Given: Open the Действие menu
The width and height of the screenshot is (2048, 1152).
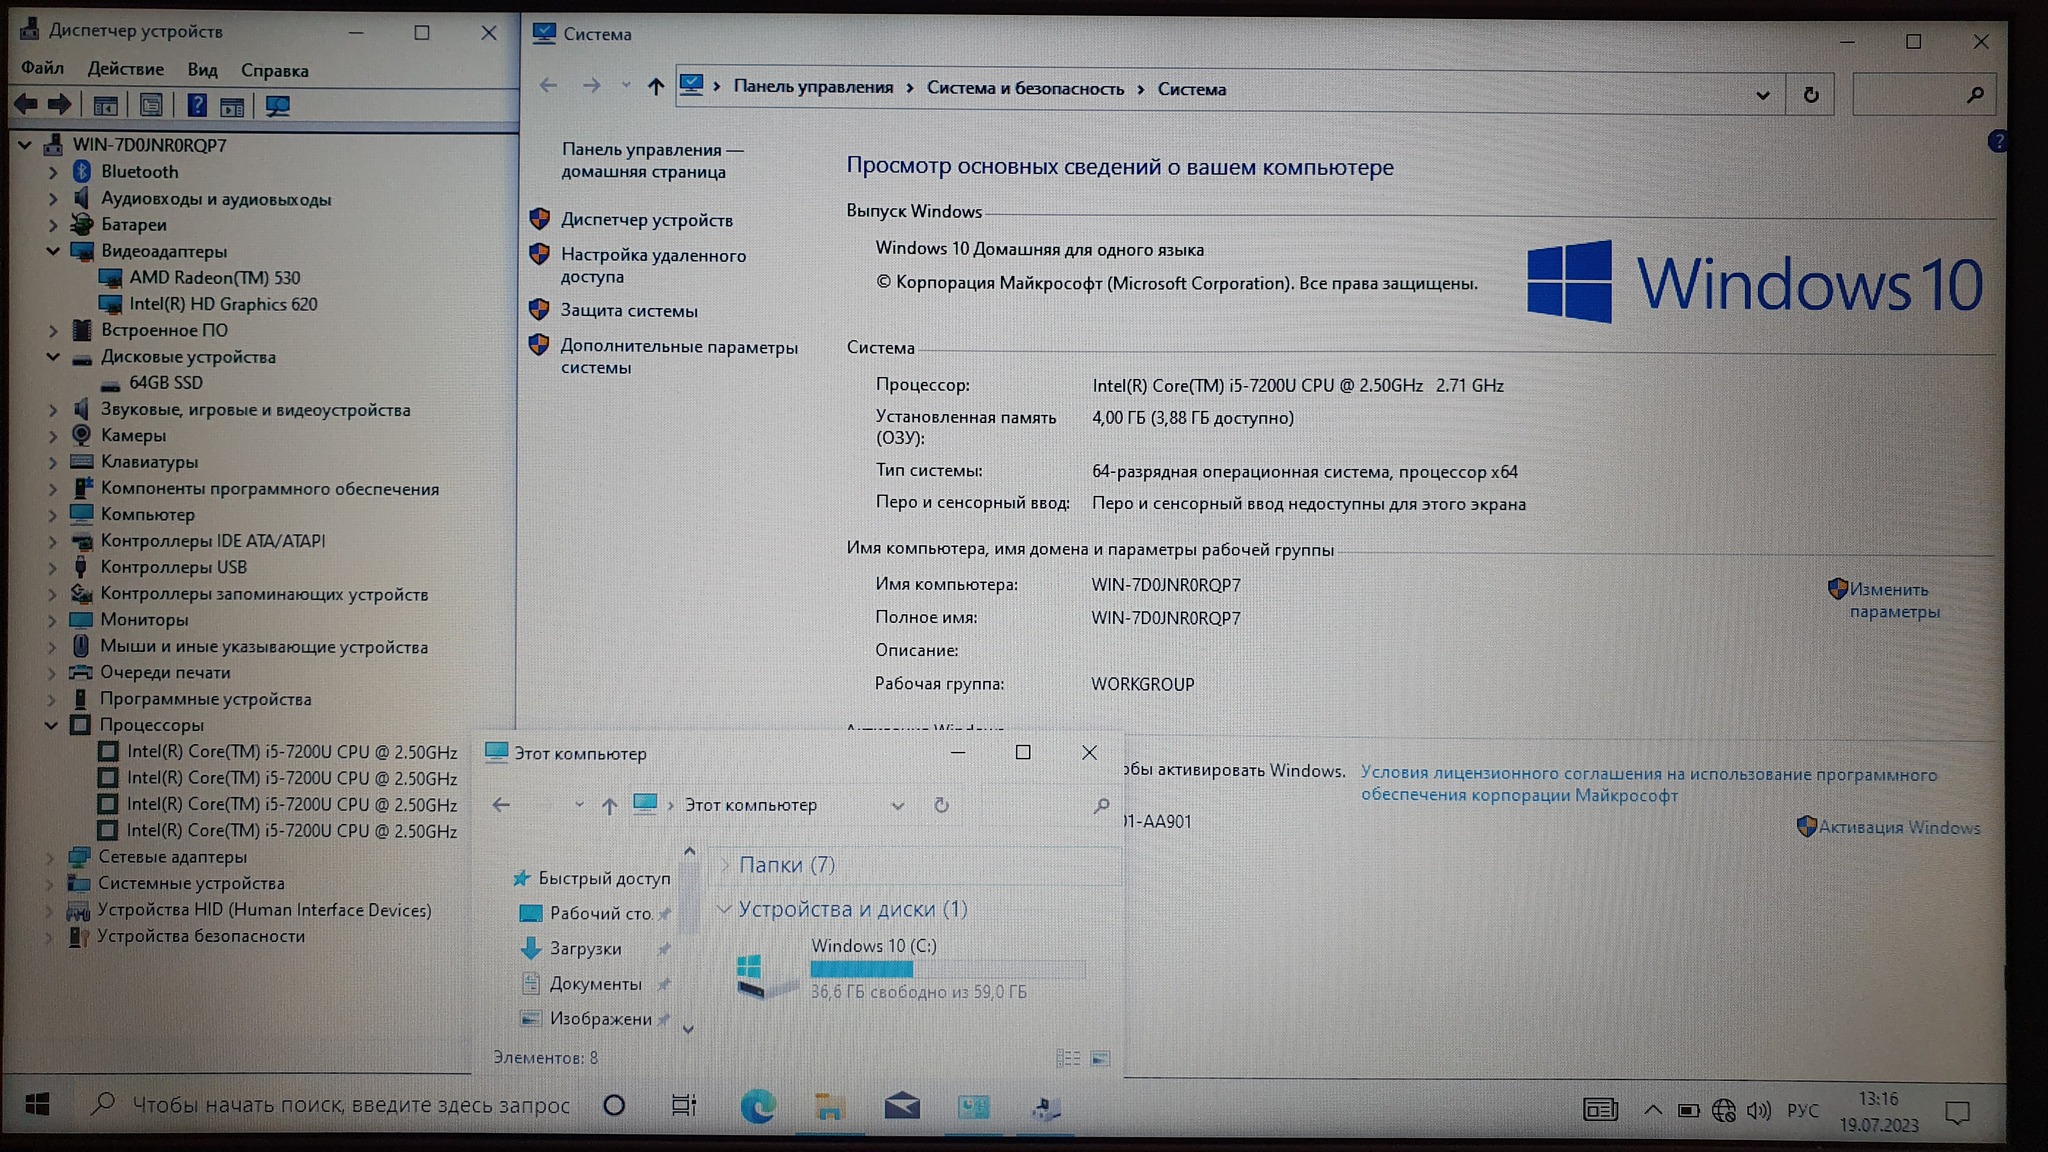Looking at the screenshot, I should click(125, 69).
